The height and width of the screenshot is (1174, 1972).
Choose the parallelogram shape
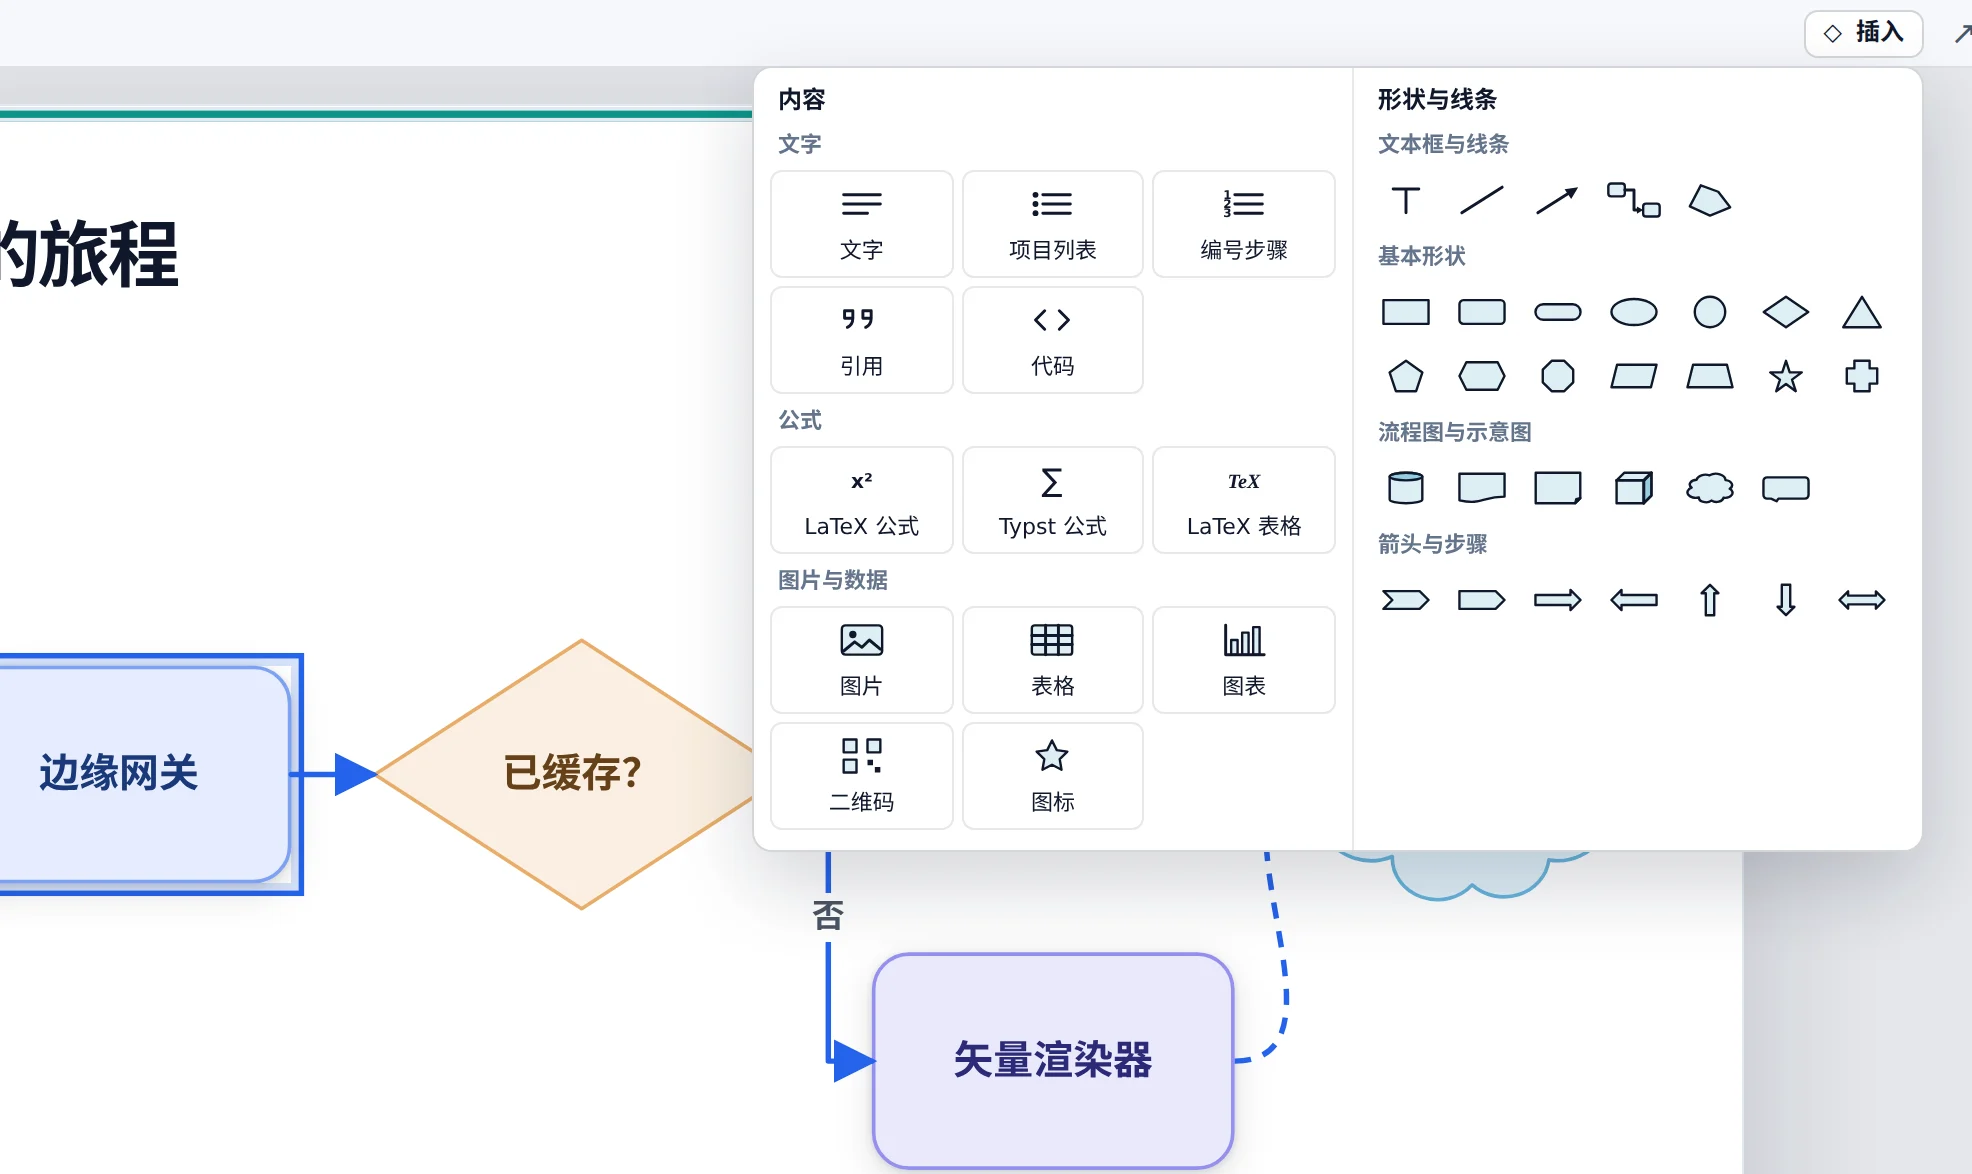(1634, 377)
